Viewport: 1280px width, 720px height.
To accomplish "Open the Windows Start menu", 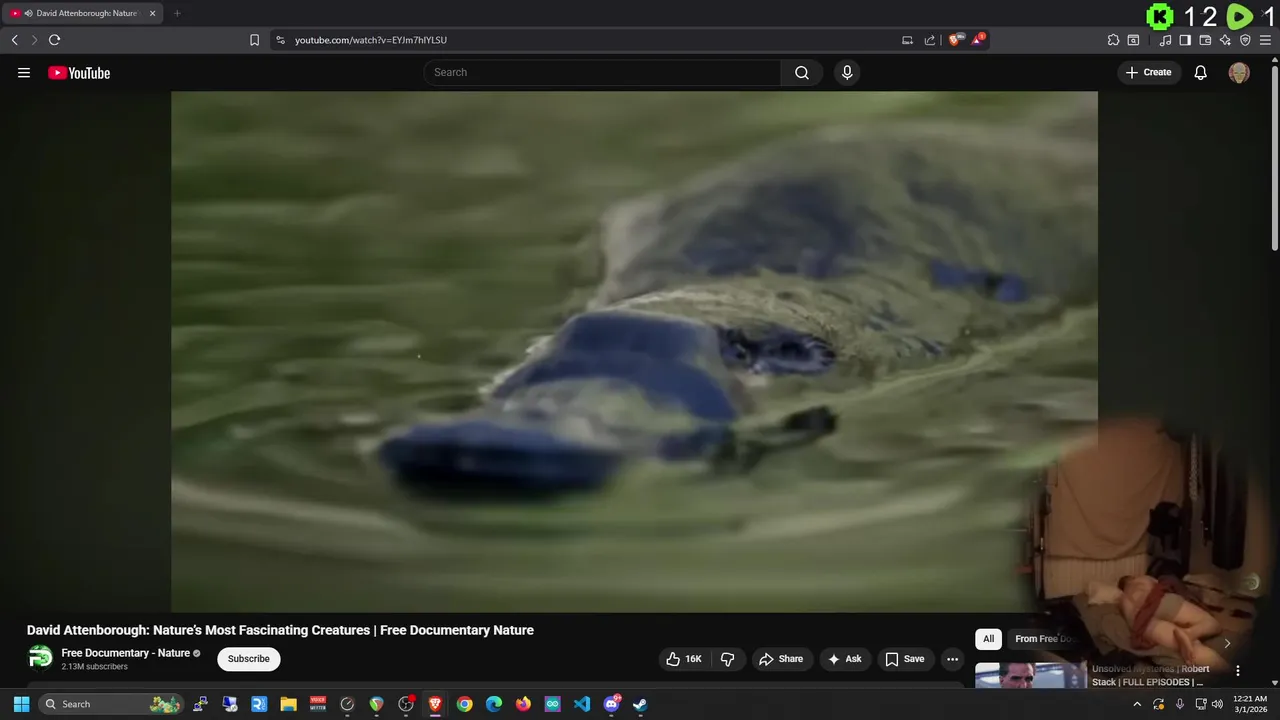I will (21, 704).
